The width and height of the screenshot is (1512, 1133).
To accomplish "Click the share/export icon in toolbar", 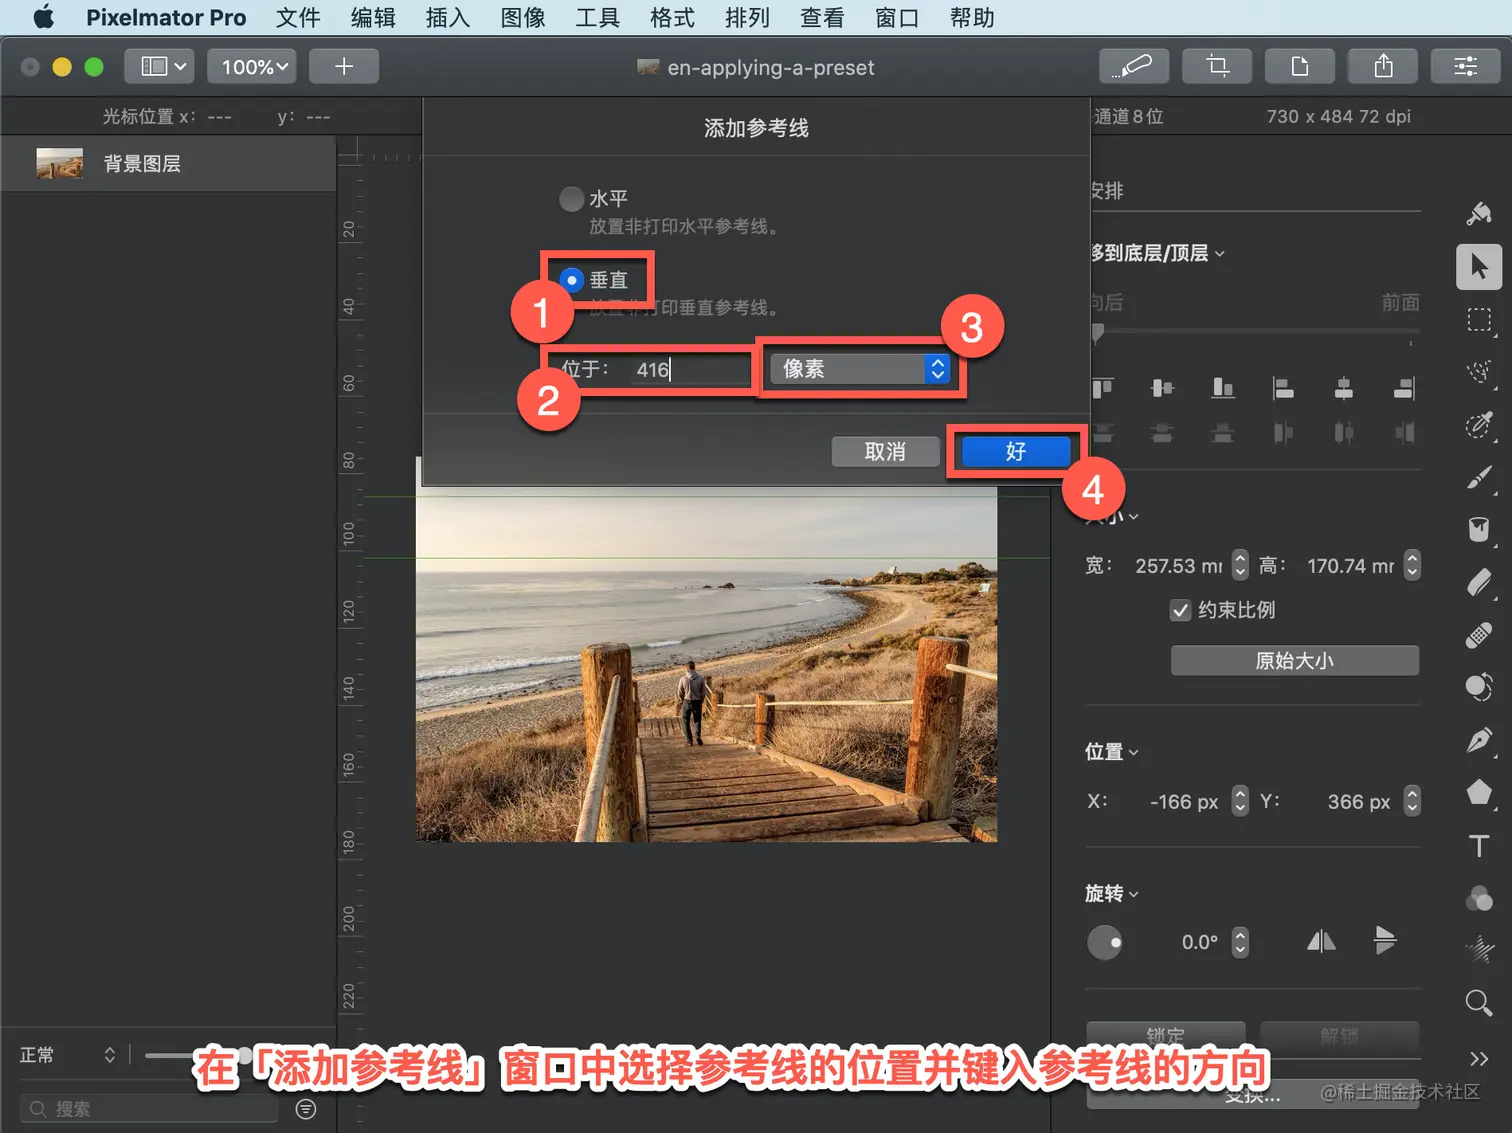I will (x=1383, y=66).
